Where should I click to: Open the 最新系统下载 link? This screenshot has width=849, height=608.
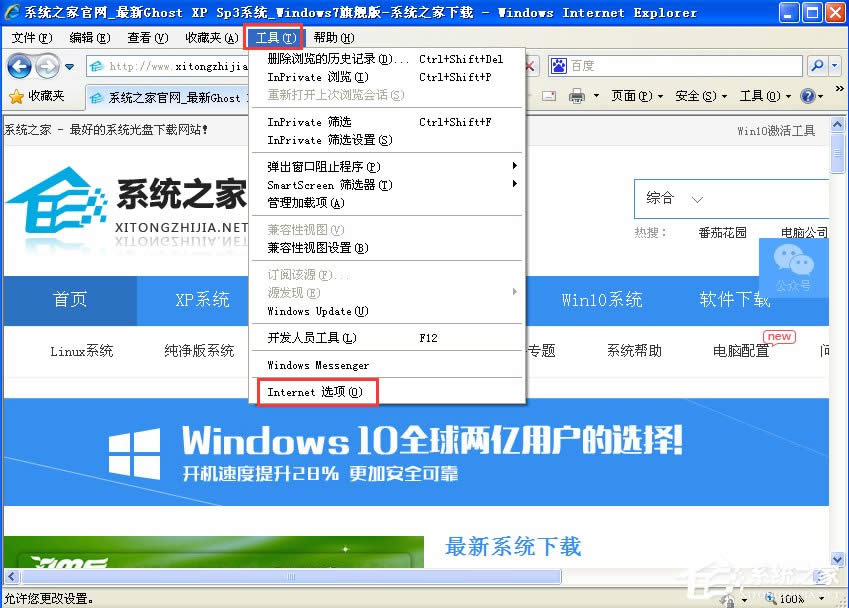pos(511,548)
